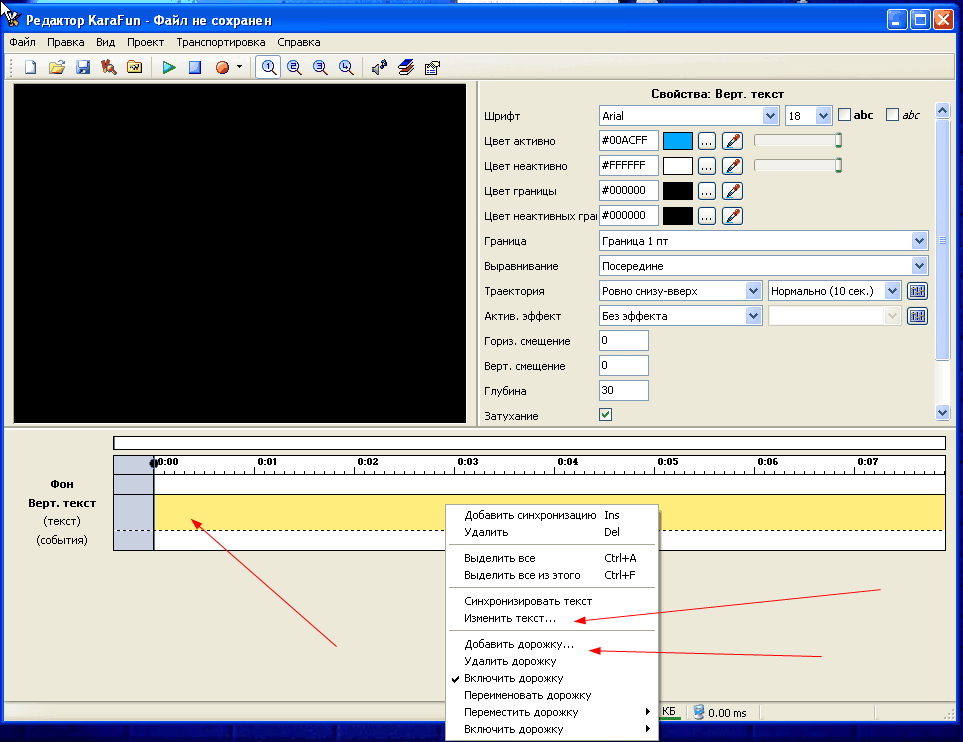Screen dimensions: 963x742
Task: Open the Транспортировка menu
Action: 221,42
